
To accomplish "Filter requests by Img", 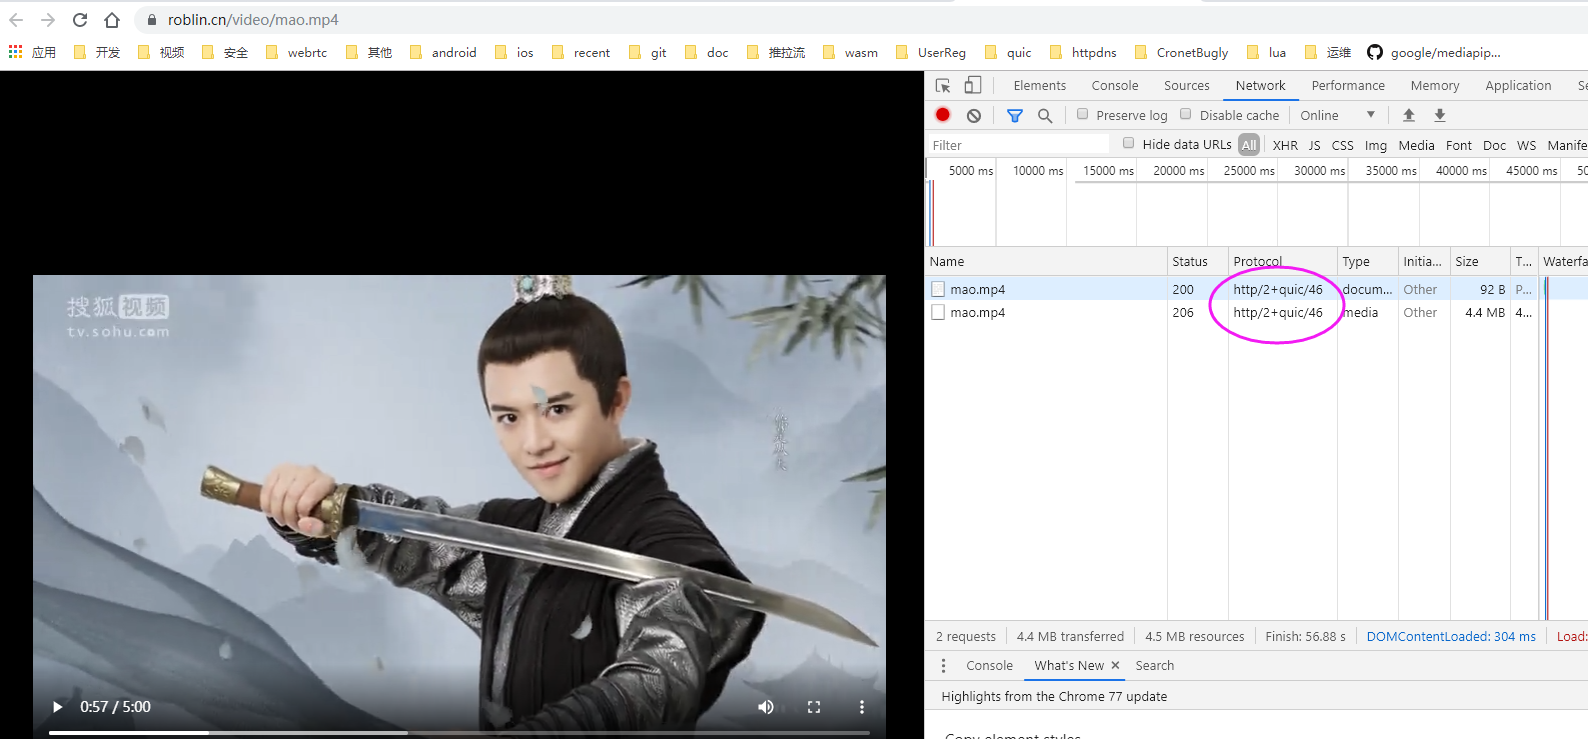I will (x=1376, y=145).
